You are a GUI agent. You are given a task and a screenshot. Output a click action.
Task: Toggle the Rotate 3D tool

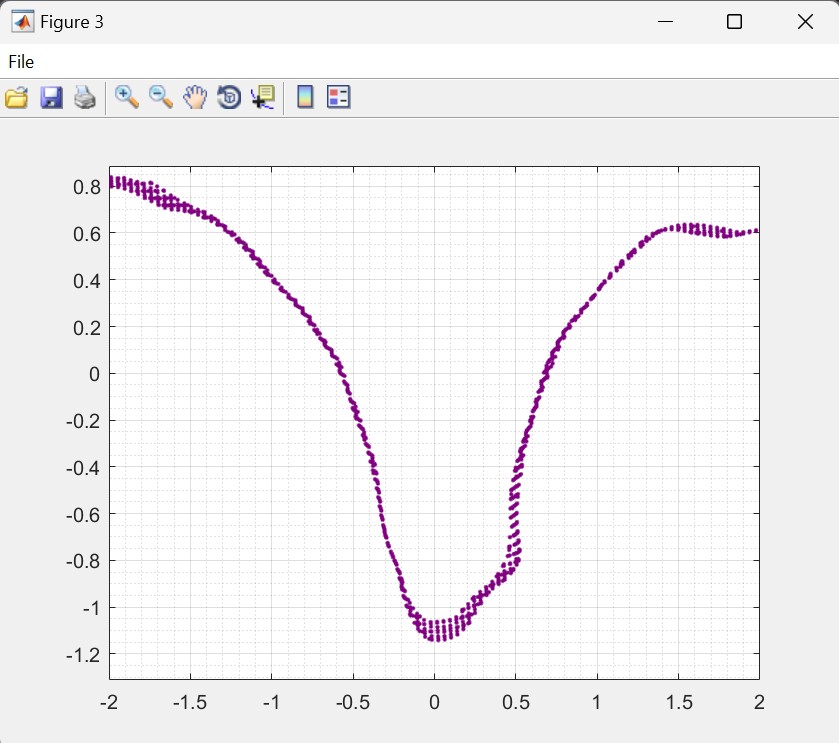pyautogui.click(x=229, y=97)
